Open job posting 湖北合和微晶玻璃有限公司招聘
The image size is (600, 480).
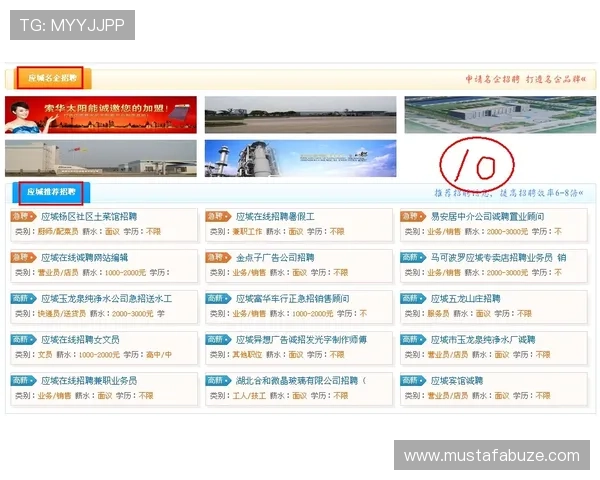click(x=301, y=380)
